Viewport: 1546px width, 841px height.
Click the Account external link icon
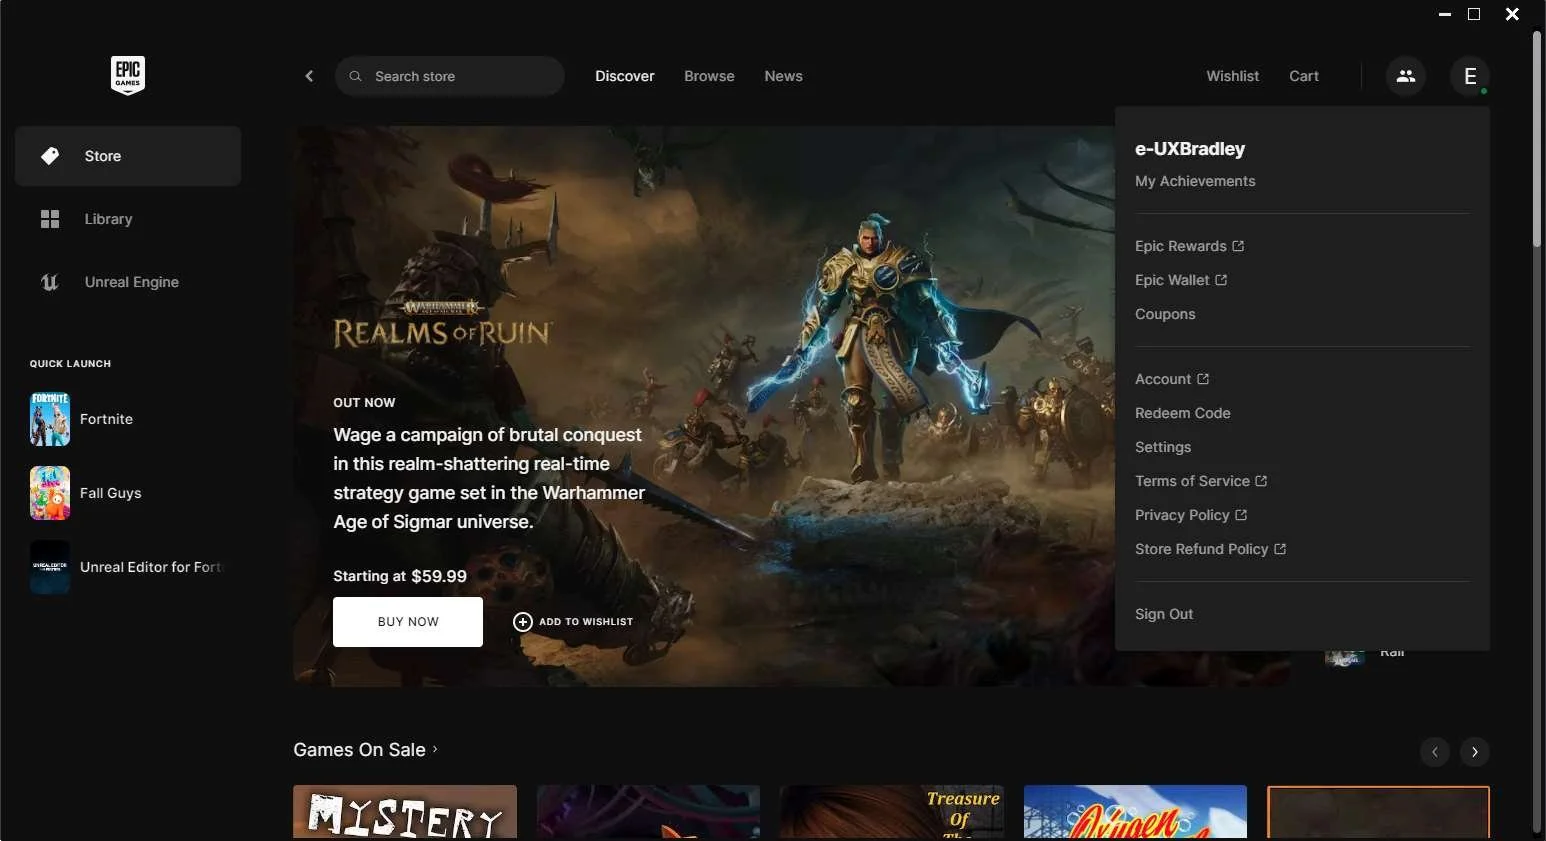tap(1203, 379)
